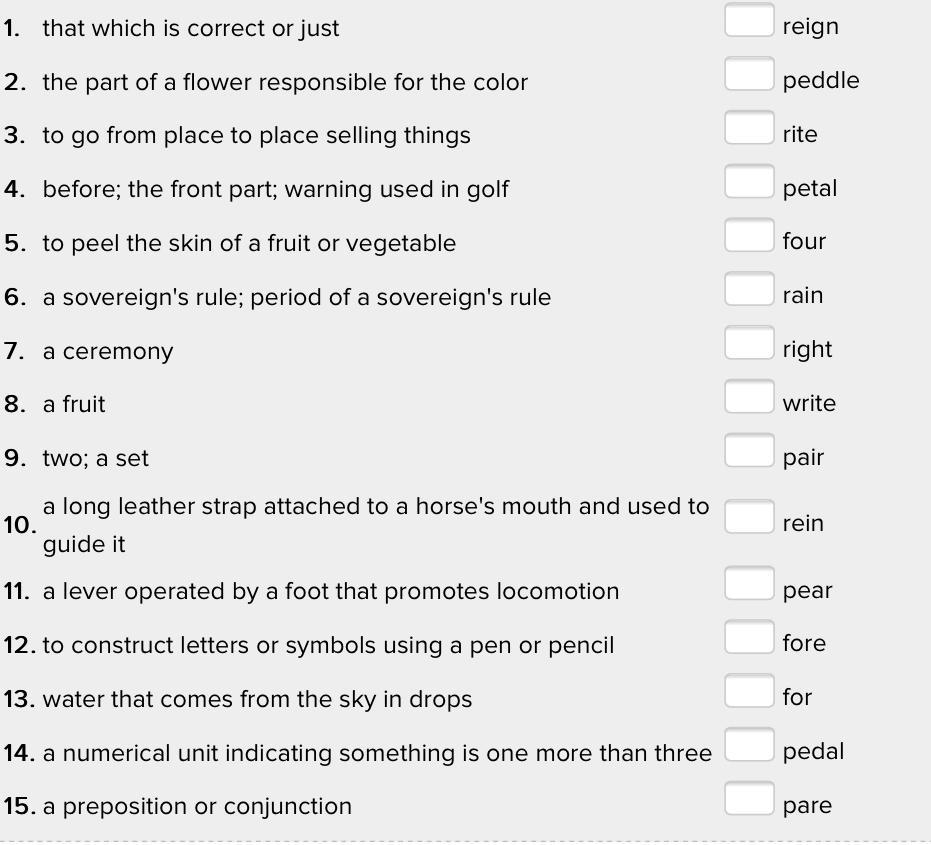Click the answer field for "pear"

[x=749, y=584]
